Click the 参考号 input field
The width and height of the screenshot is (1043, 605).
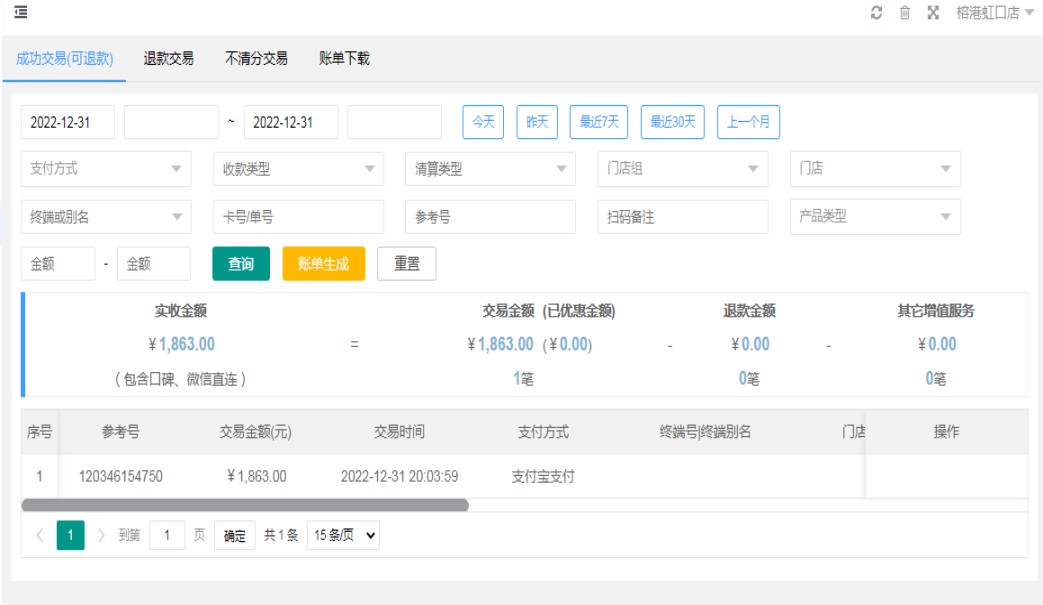coord(490,217)
